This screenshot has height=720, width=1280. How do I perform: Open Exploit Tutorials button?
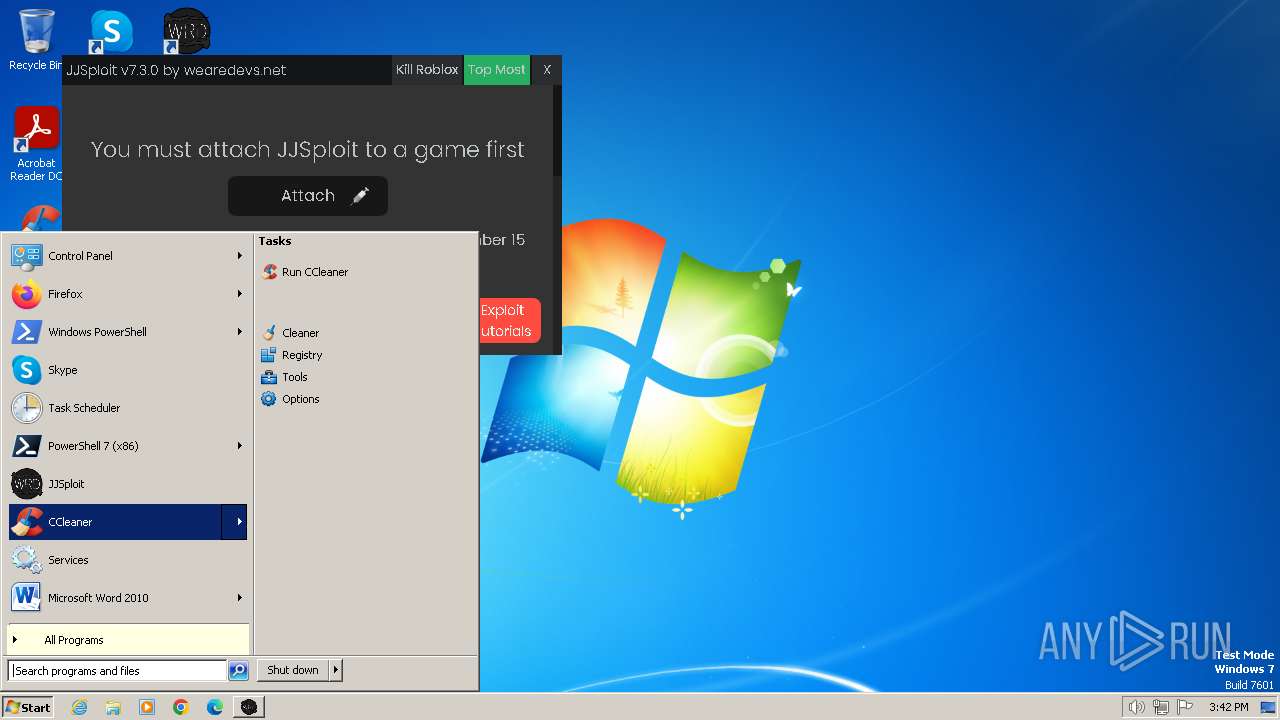click(509, 321)
